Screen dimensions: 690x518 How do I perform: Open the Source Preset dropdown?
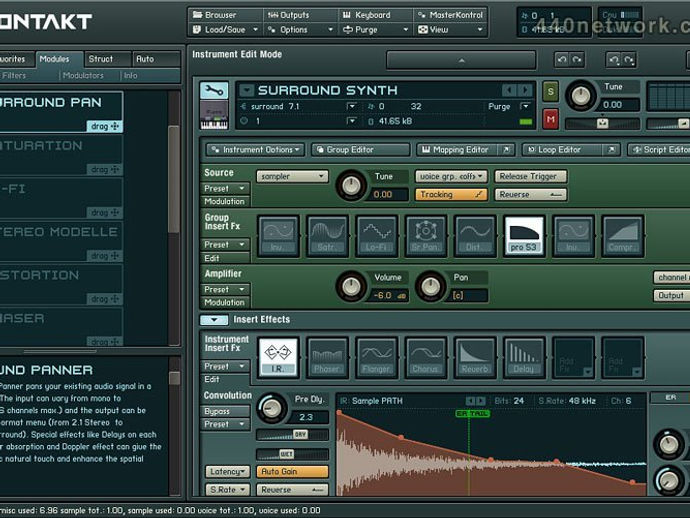[x=225, y=189]
